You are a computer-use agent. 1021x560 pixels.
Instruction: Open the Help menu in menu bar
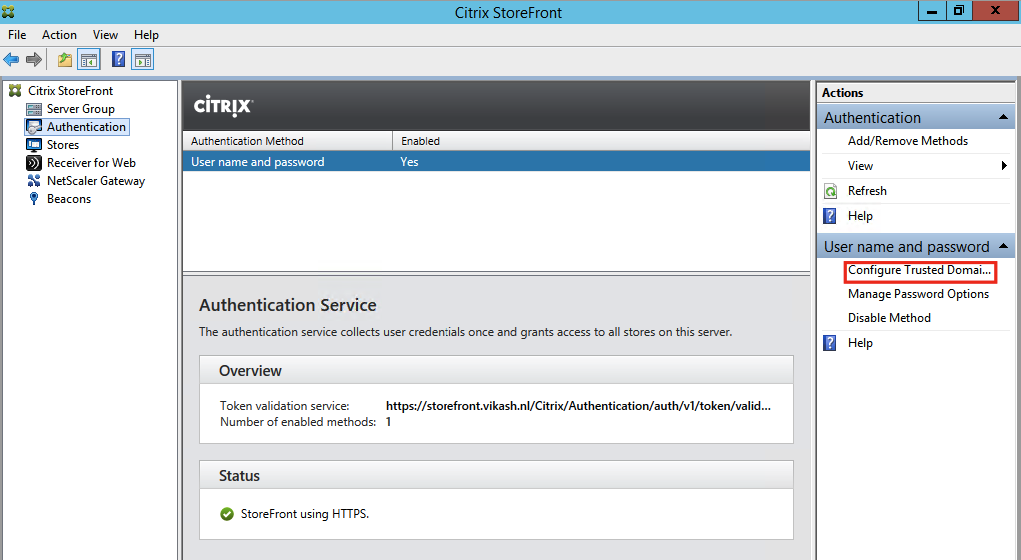click(x=146, y=35)
